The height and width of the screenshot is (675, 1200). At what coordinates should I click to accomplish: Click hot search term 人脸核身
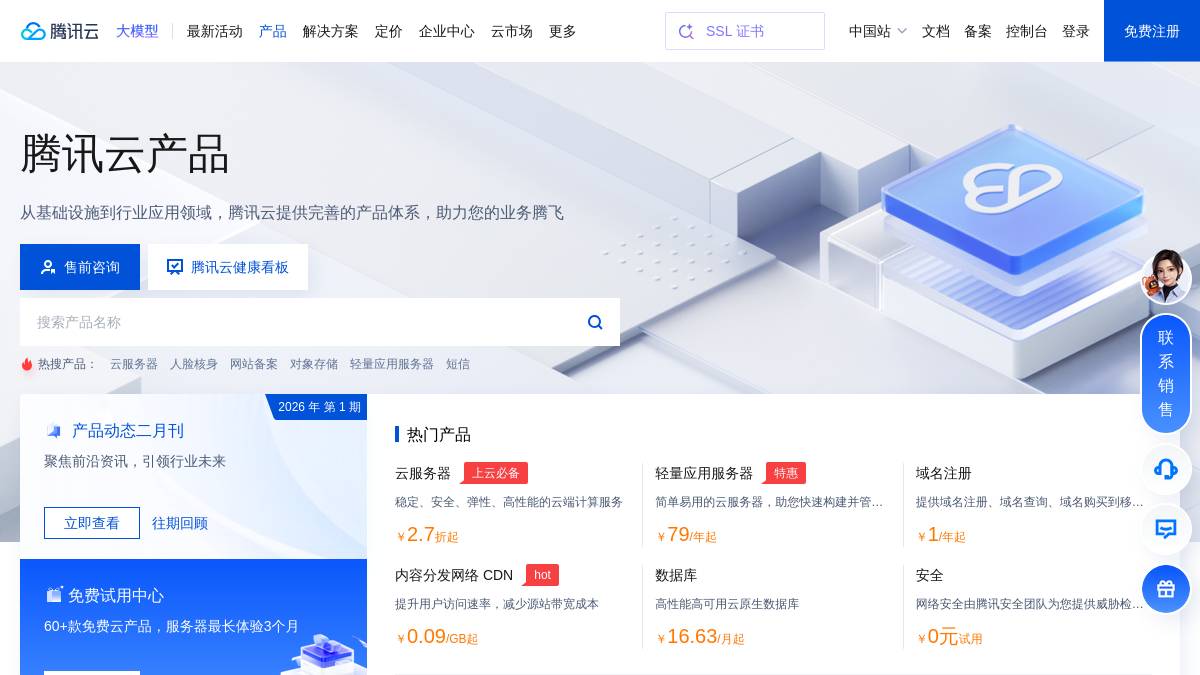coord(194,364)
